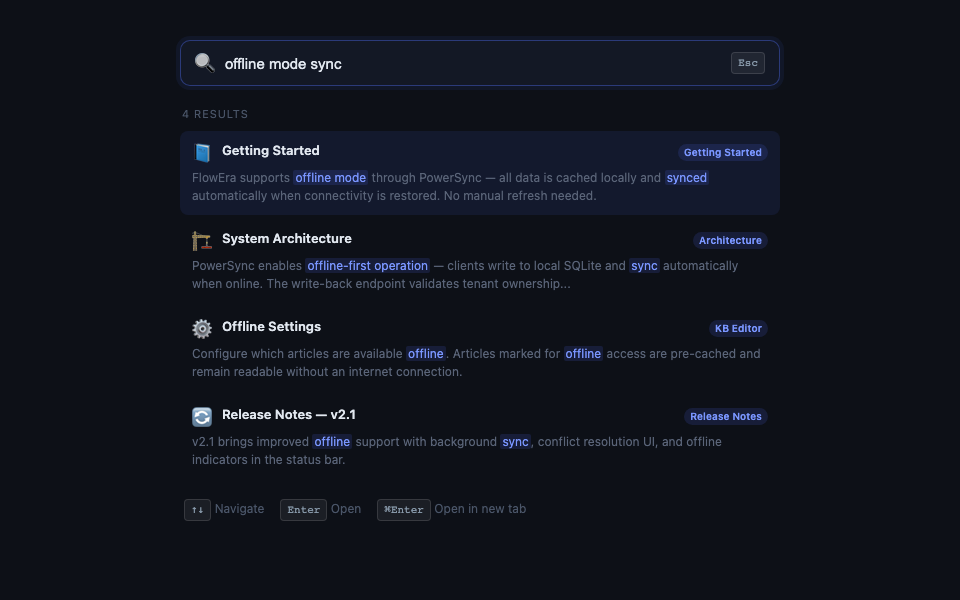Click the magnifying glass search icon
The image size is (960, 600).
204,63
